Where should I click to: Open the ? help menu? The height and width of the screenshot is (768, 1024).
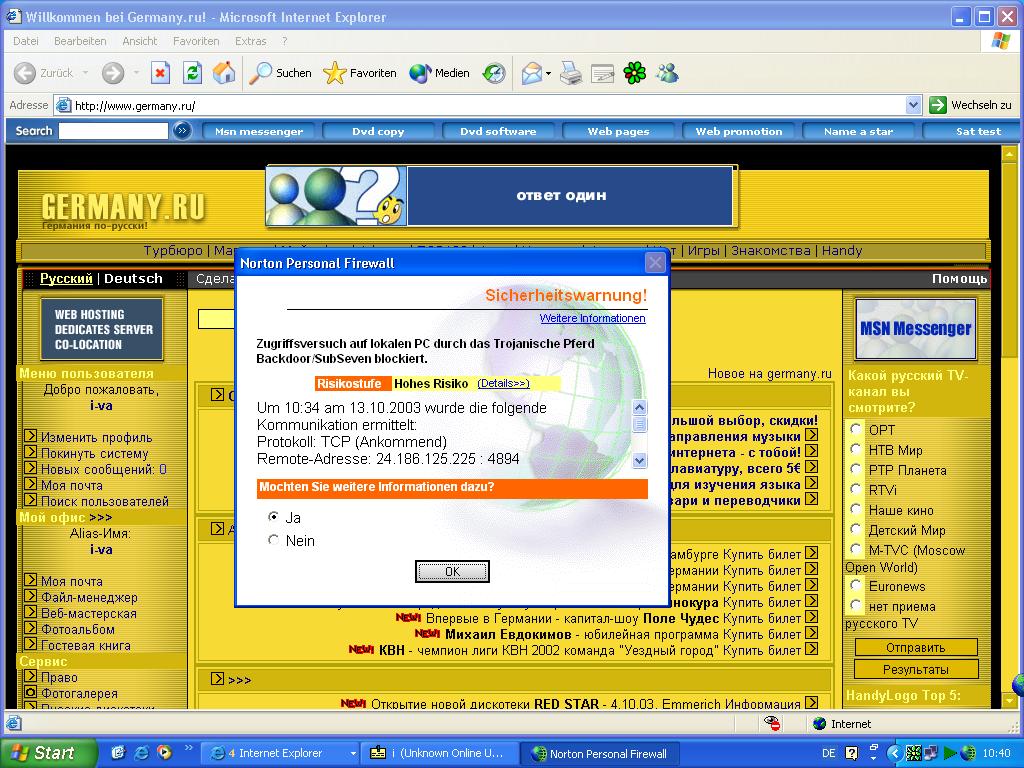(x=285, y=41)
